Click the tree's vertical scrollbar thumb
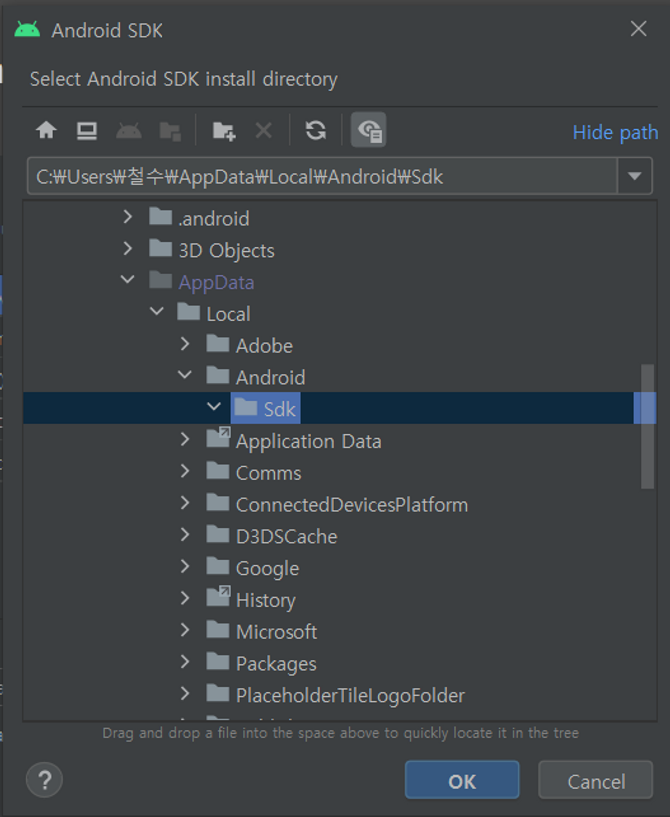The image size is (670, 817). pyautogui.click(x=648, y=426)
